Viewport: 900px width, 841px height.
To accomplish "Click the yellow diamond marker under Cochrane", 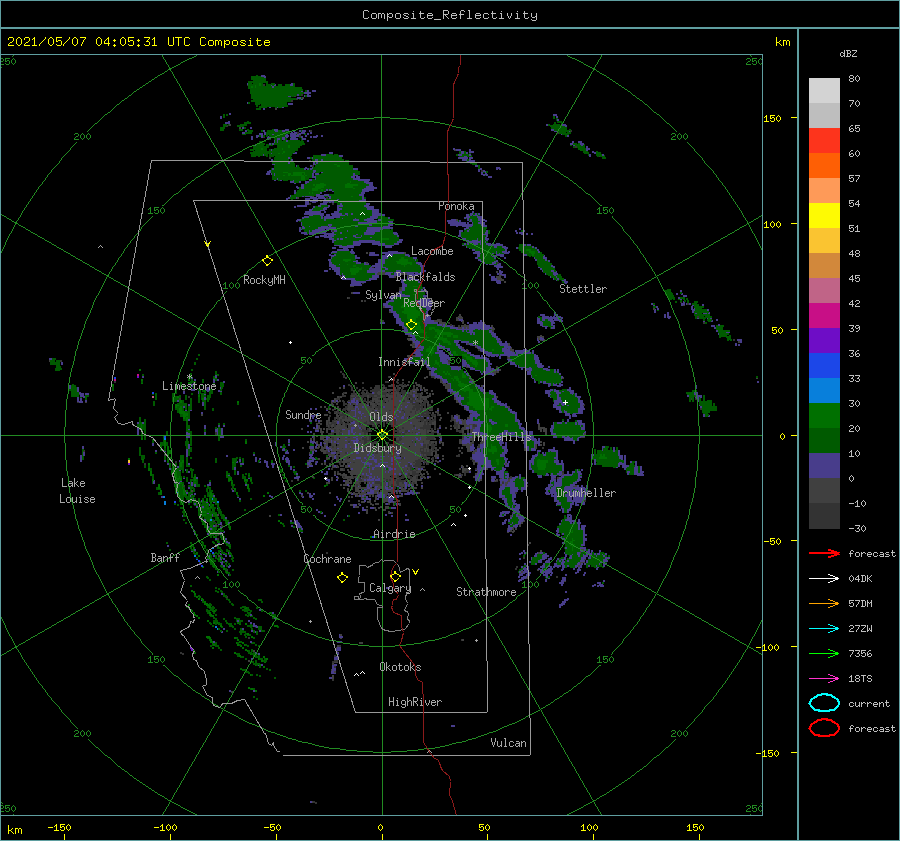I will point(342,578).
